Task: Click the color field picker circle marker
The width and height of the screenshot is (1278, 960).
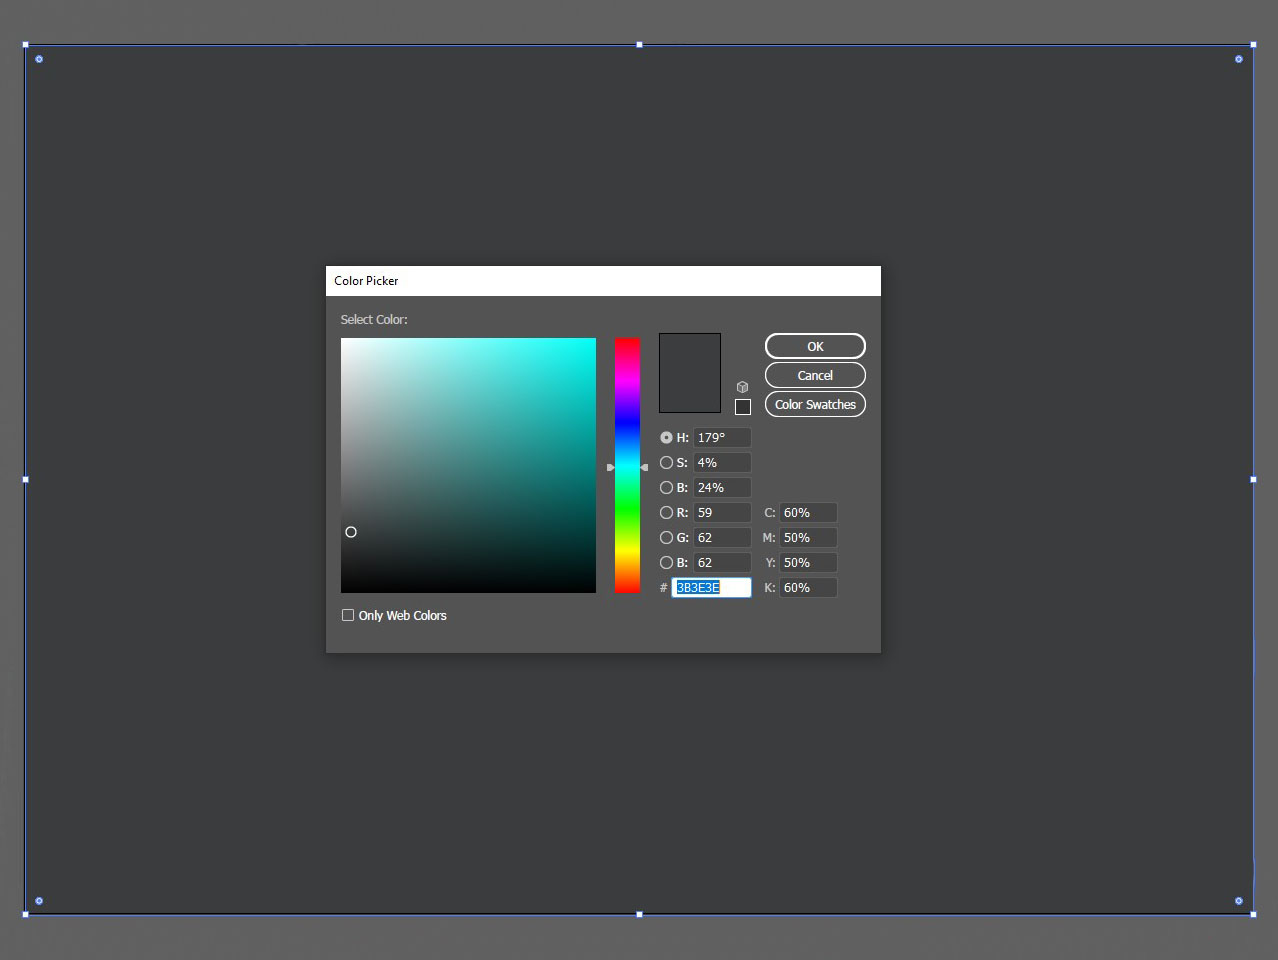Action: click(351, 532)
